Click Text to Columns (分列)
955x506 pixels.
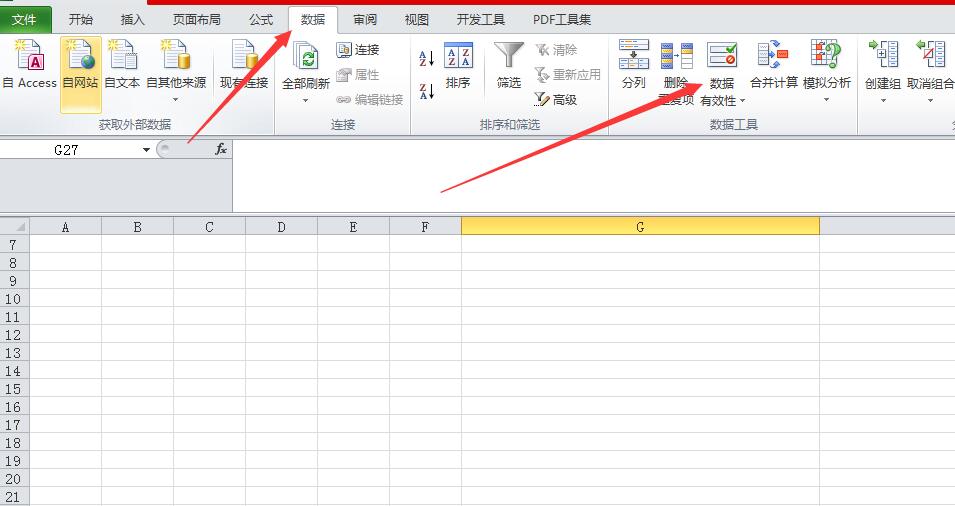[633, 65]
